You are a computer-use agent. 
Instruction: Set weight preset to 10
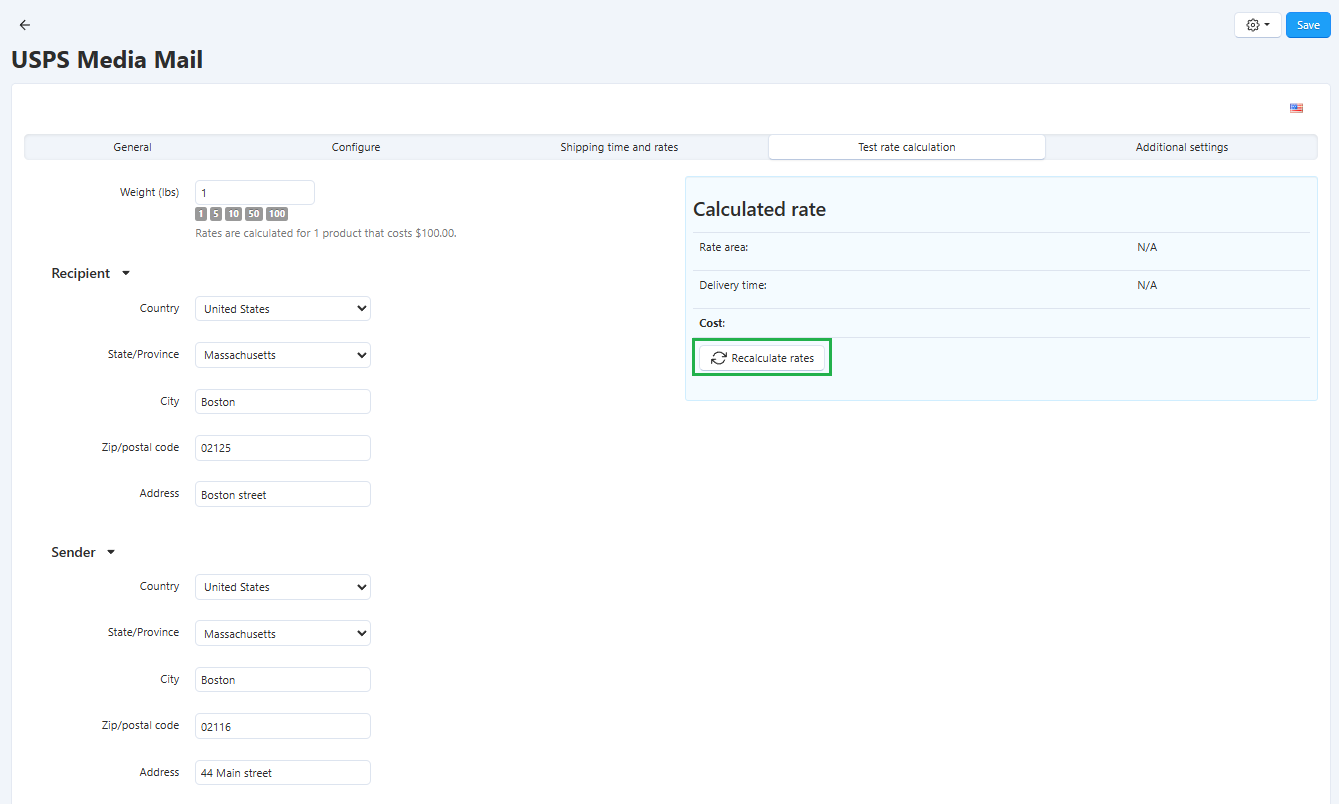(233, 214)
